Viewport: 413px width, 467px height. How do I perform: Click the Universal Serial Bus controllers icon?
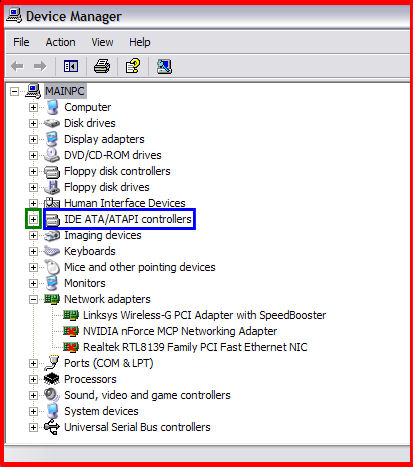click(52, 427)
